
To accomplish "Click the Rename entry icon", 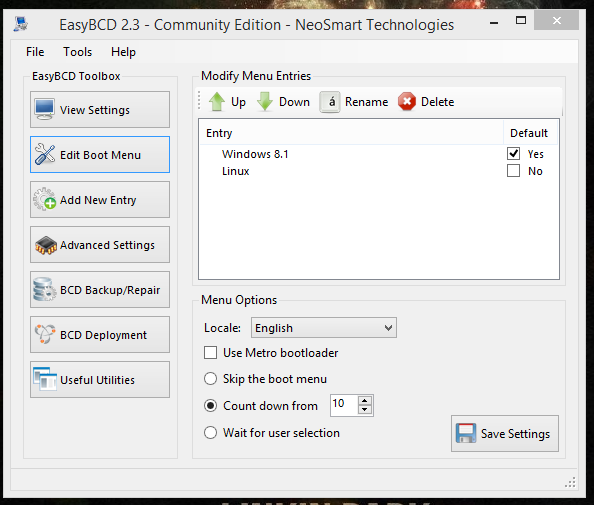I will 330,102.
